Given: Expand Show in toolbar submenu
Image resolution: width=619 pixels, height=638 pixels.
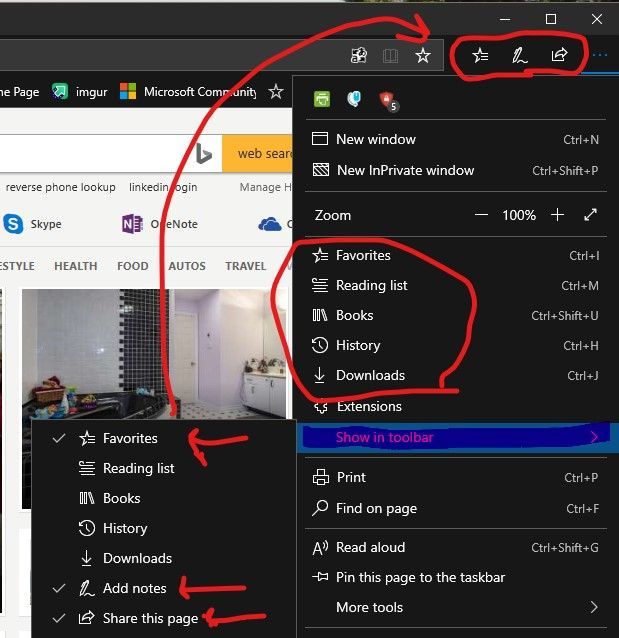Looking at the screenshot, I should click(x=456, y=437).
